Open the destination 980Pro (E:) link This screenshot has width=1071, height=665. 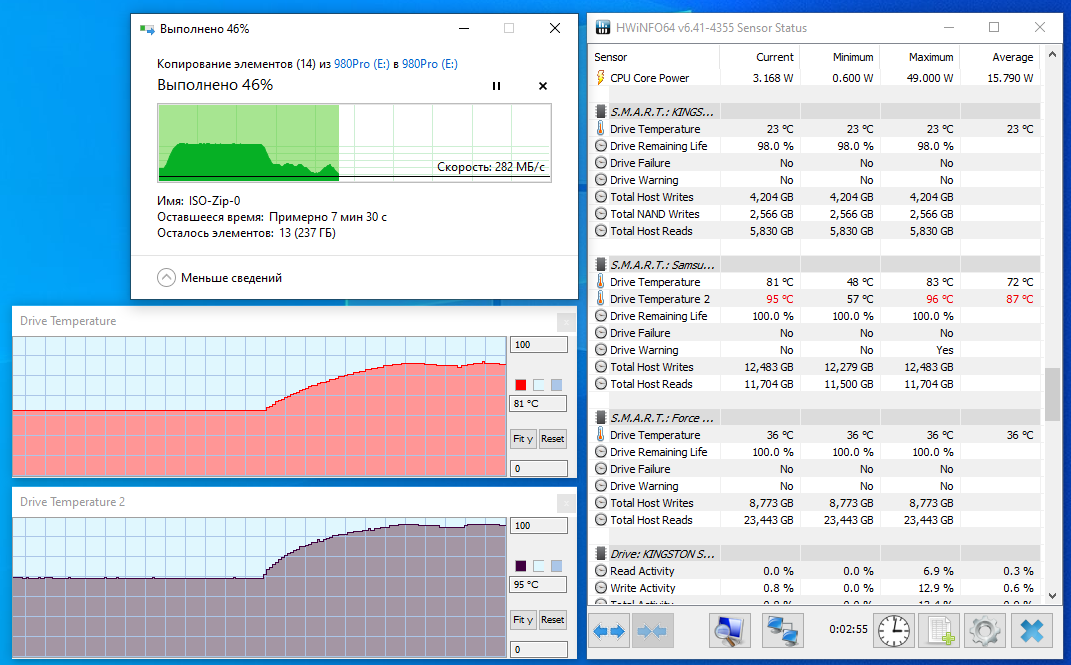(430, 63)
